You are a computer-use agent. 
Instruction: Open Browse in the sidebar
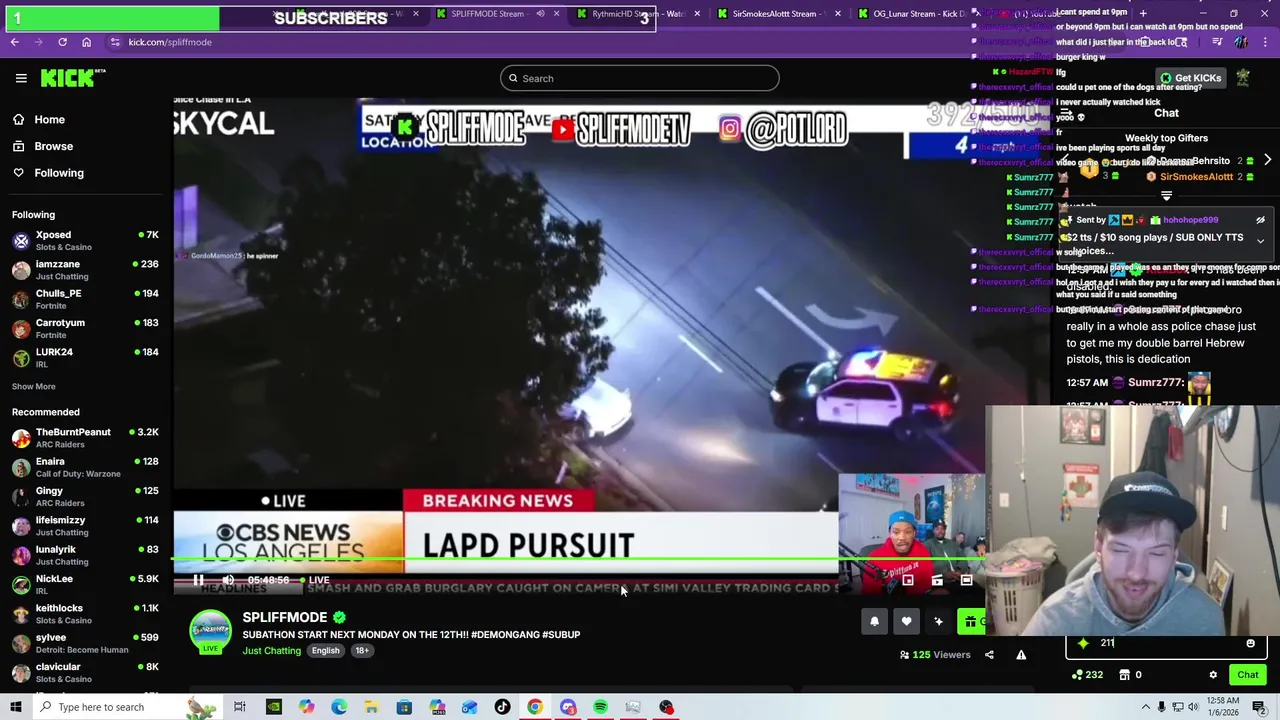tap(53, 146)
